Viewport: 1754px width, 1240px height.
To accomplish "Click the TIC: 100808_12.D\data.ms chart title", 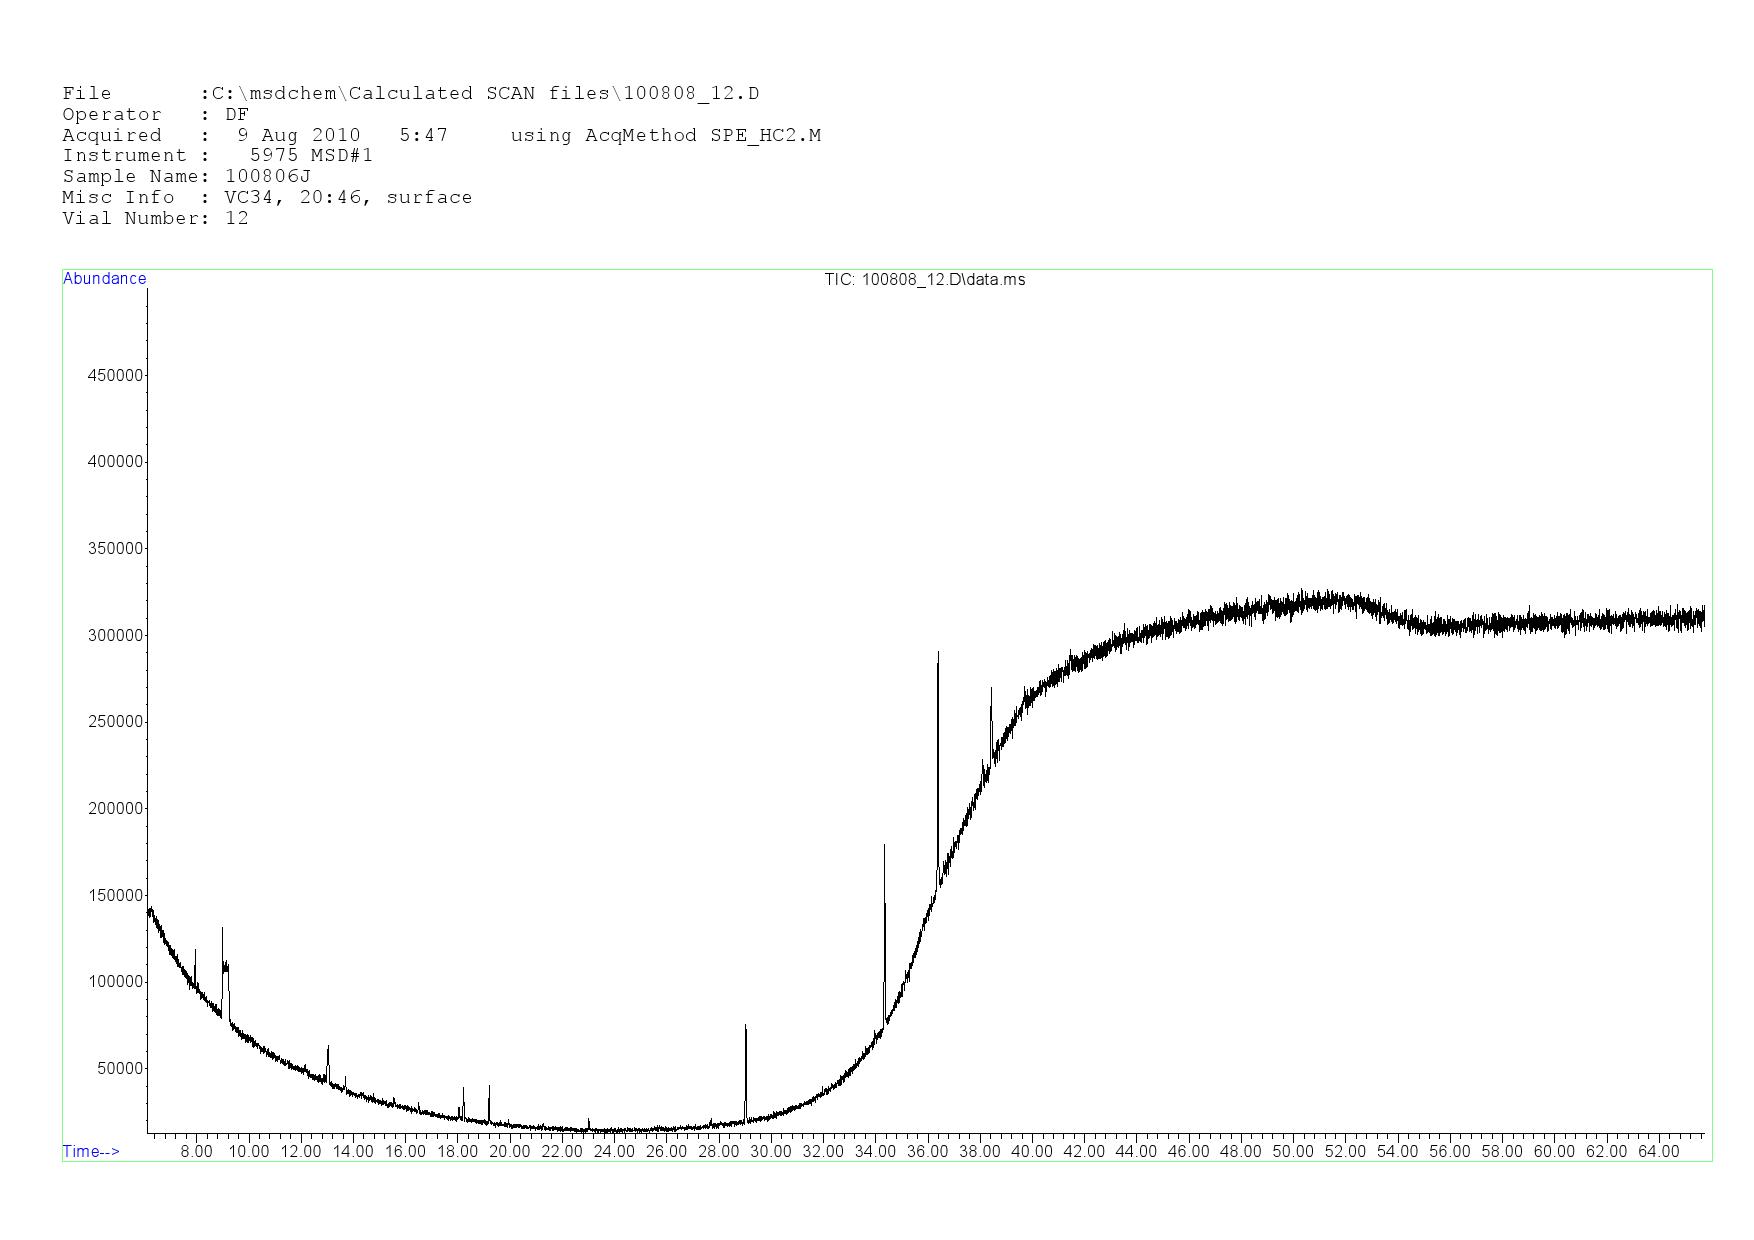I will [924, 280].
